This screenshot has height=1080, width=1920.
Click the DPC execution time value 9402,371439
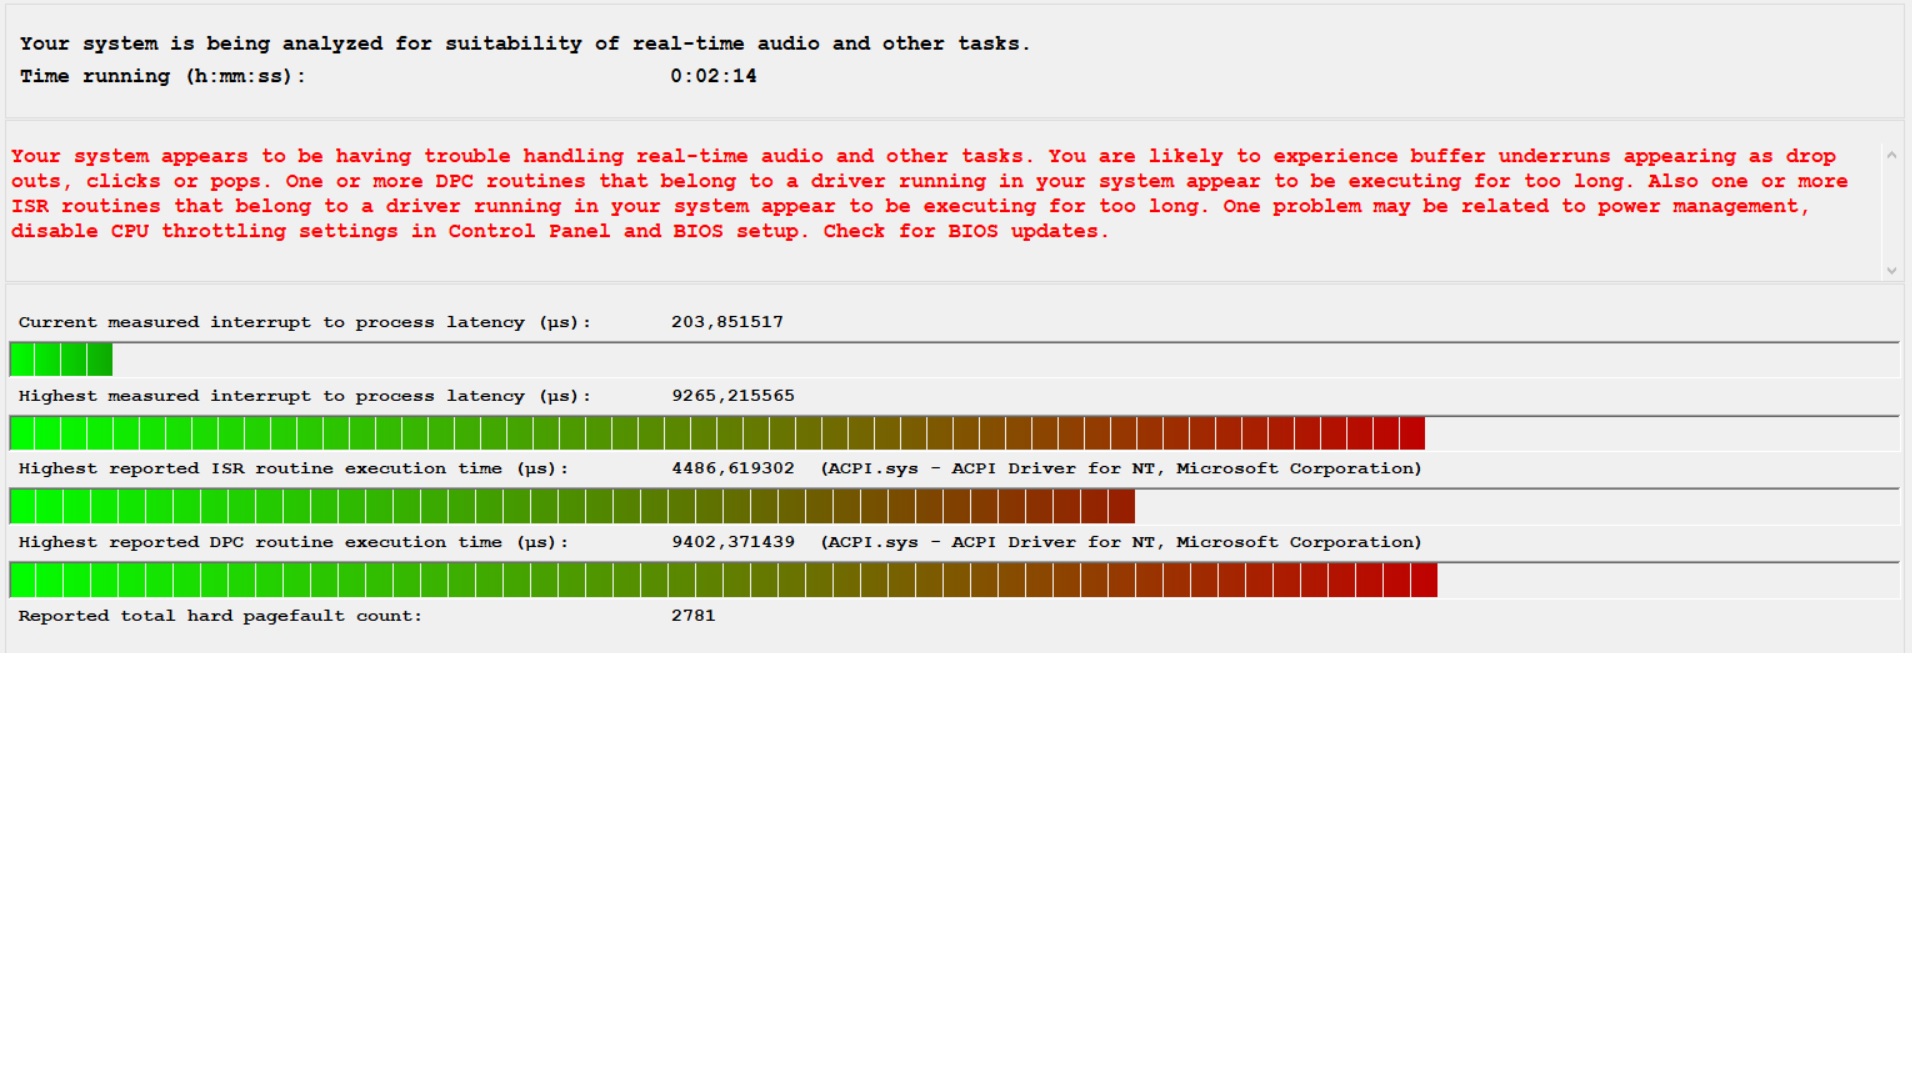click(x=733, y=542)
